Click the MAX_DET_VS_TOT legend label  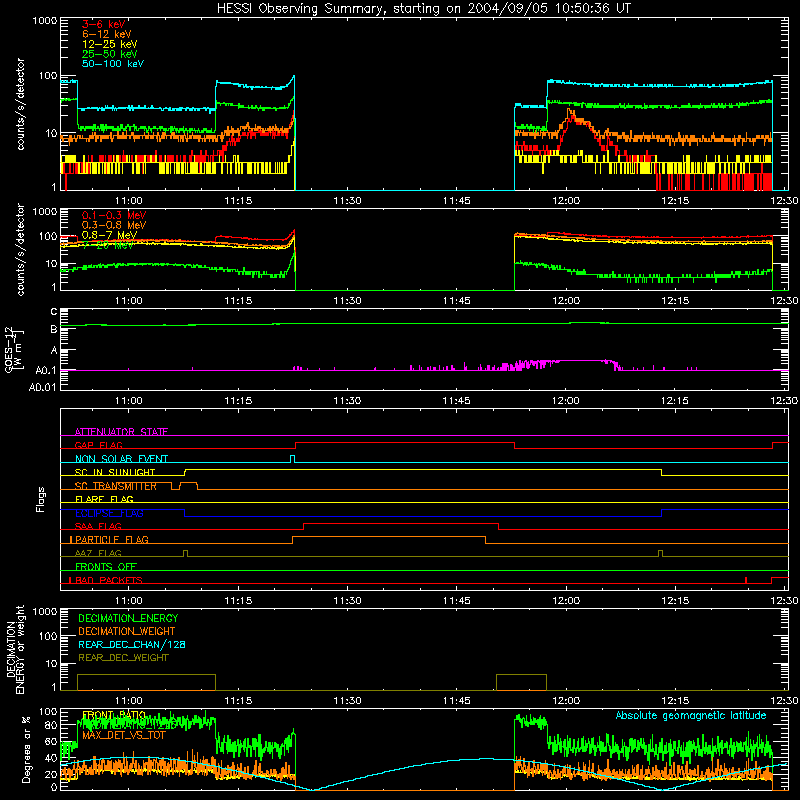[124, 736]
